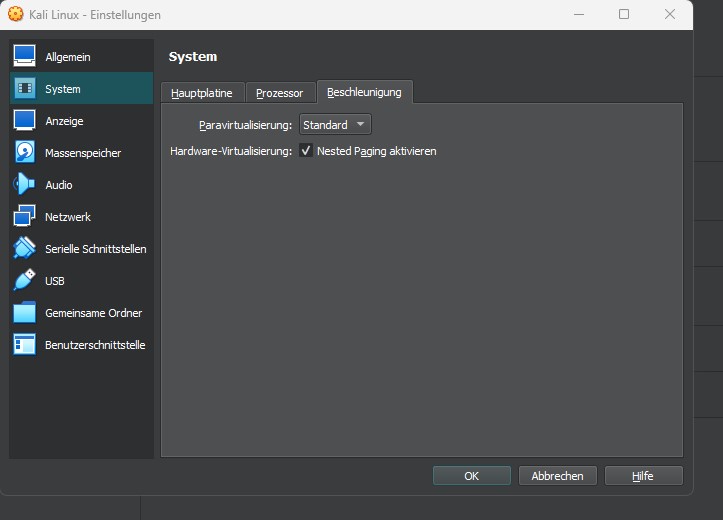Close the Kali Linux Einstellungen window
This screenshot has width=723, height=520.
tap(670, 14)
